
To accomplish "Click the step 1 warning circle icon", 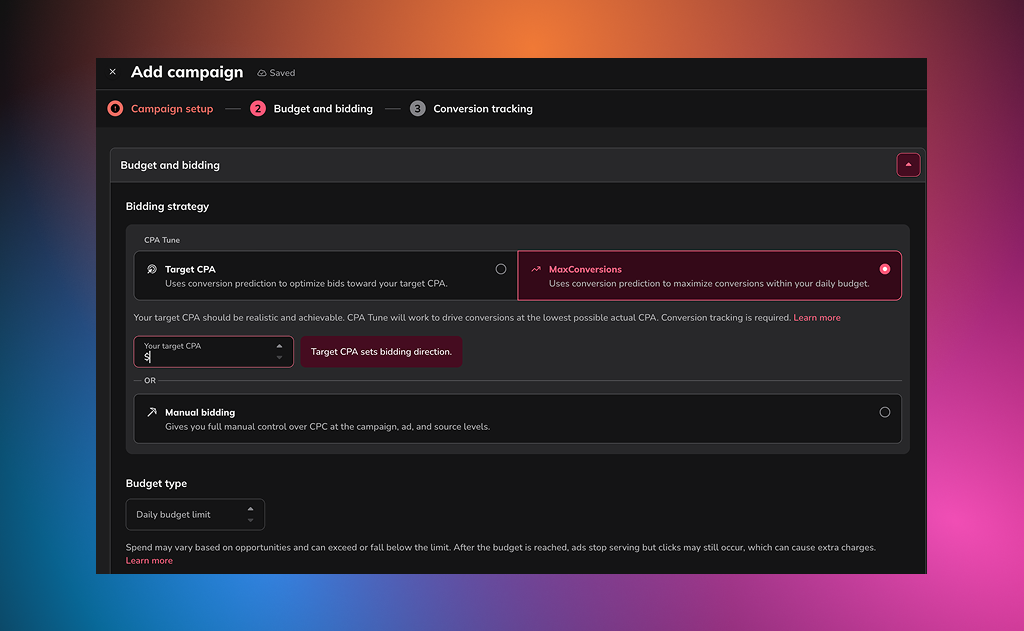I will (x=115, y=108).
